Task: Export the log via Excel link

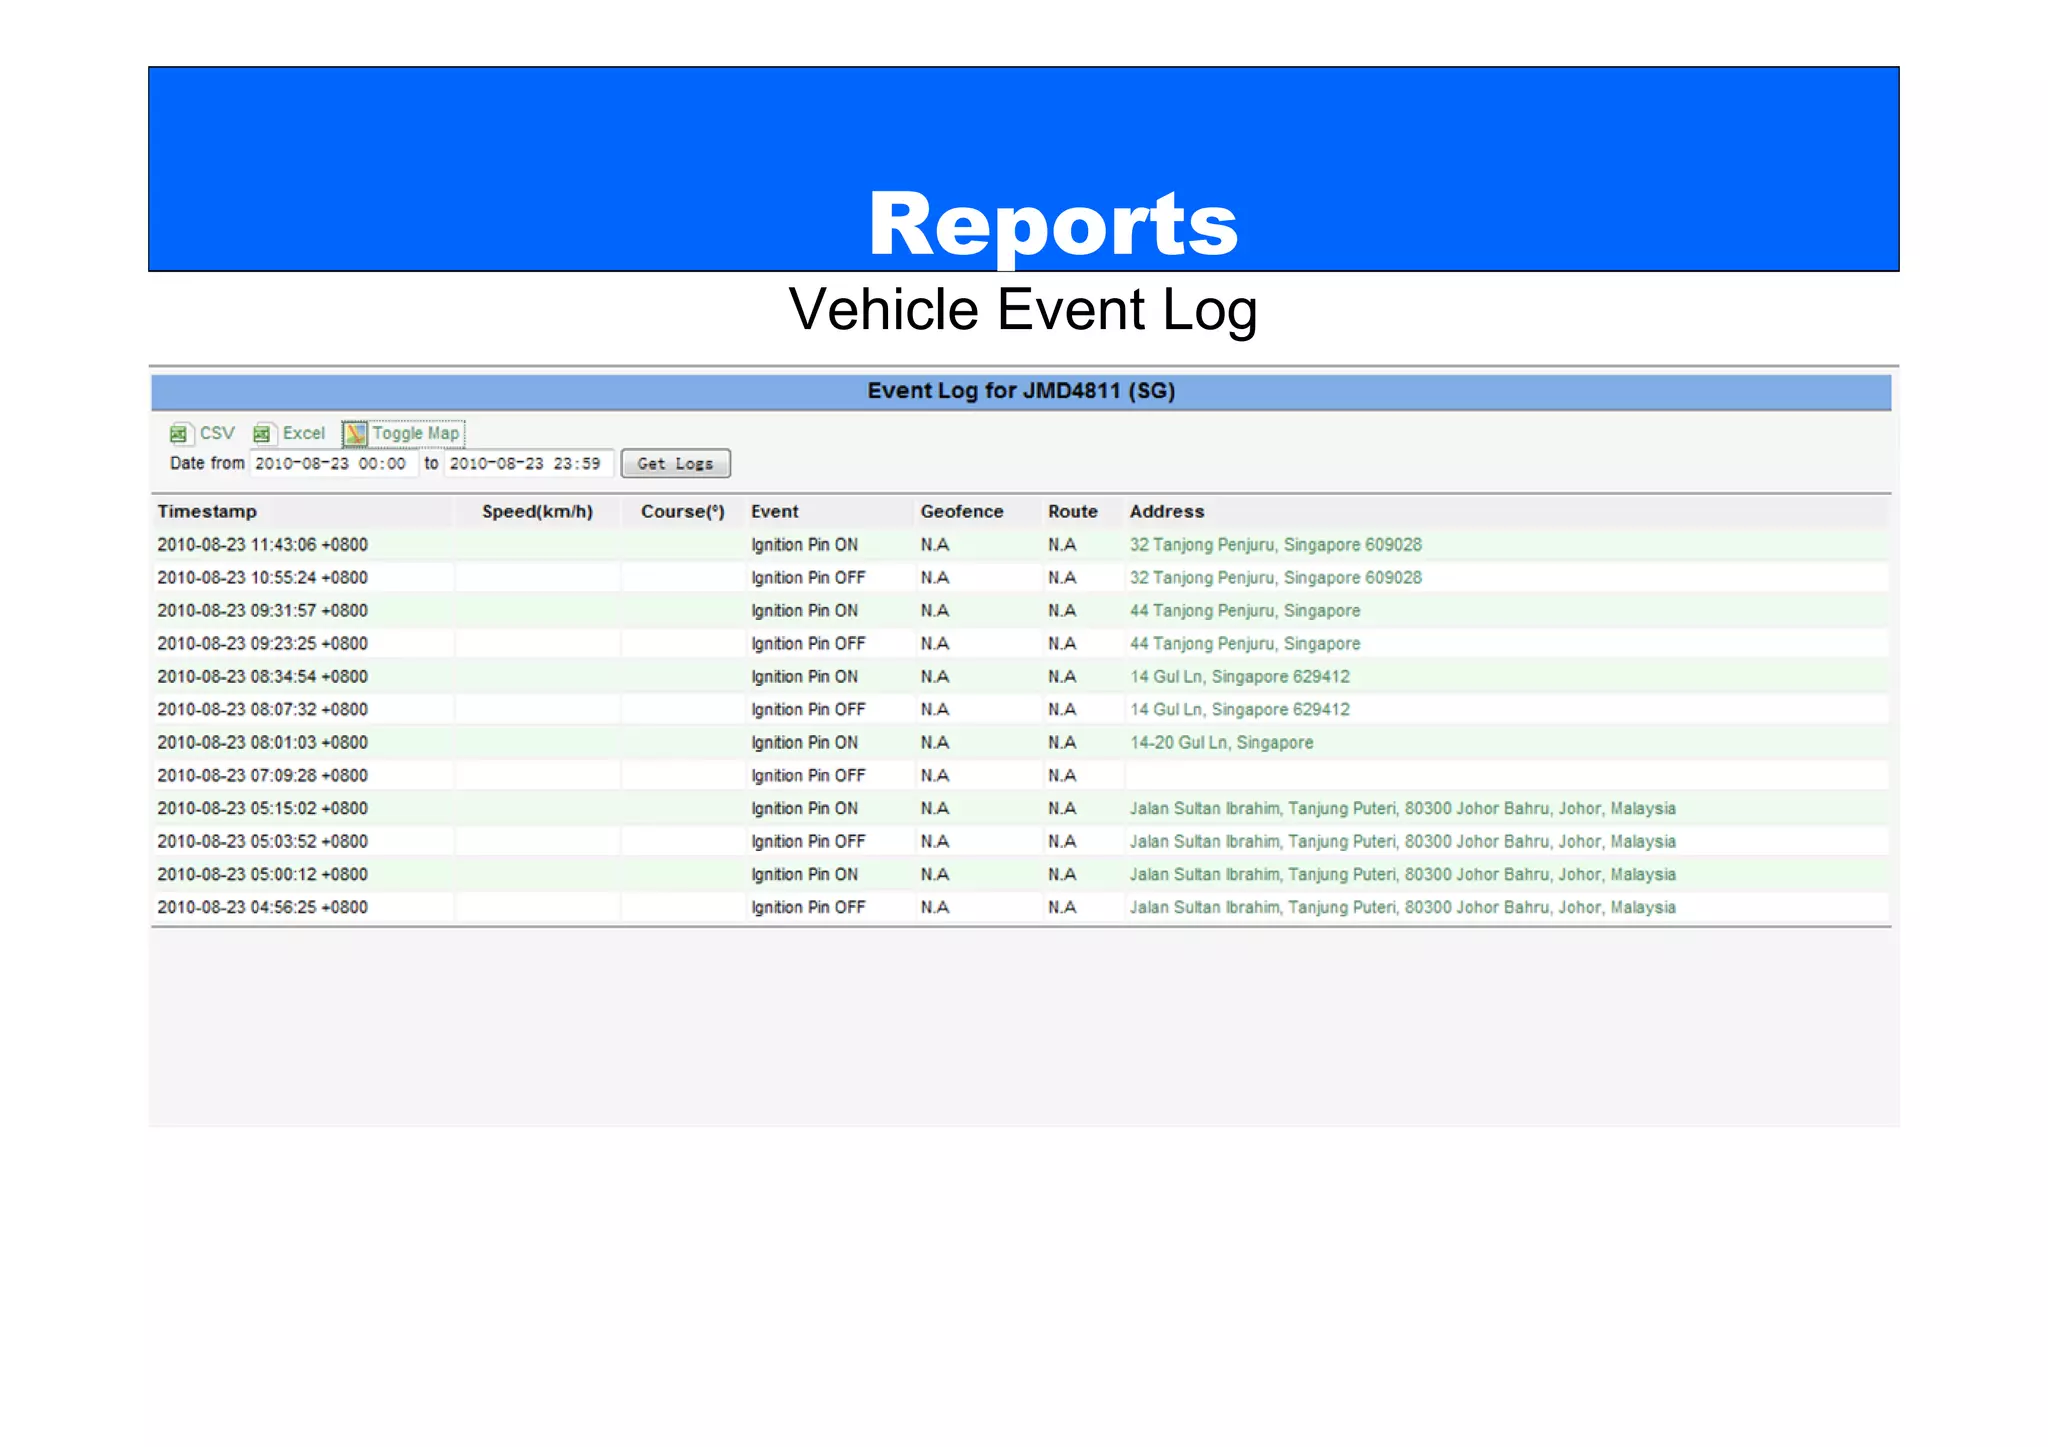Action: [x=304, y=433]
